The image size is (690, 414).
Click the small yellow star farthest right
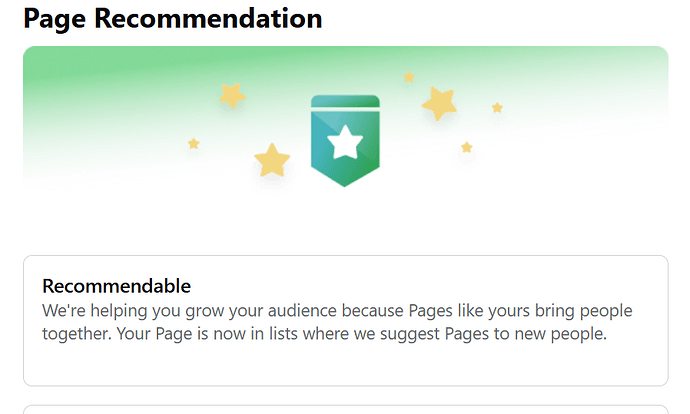[497, 108]
